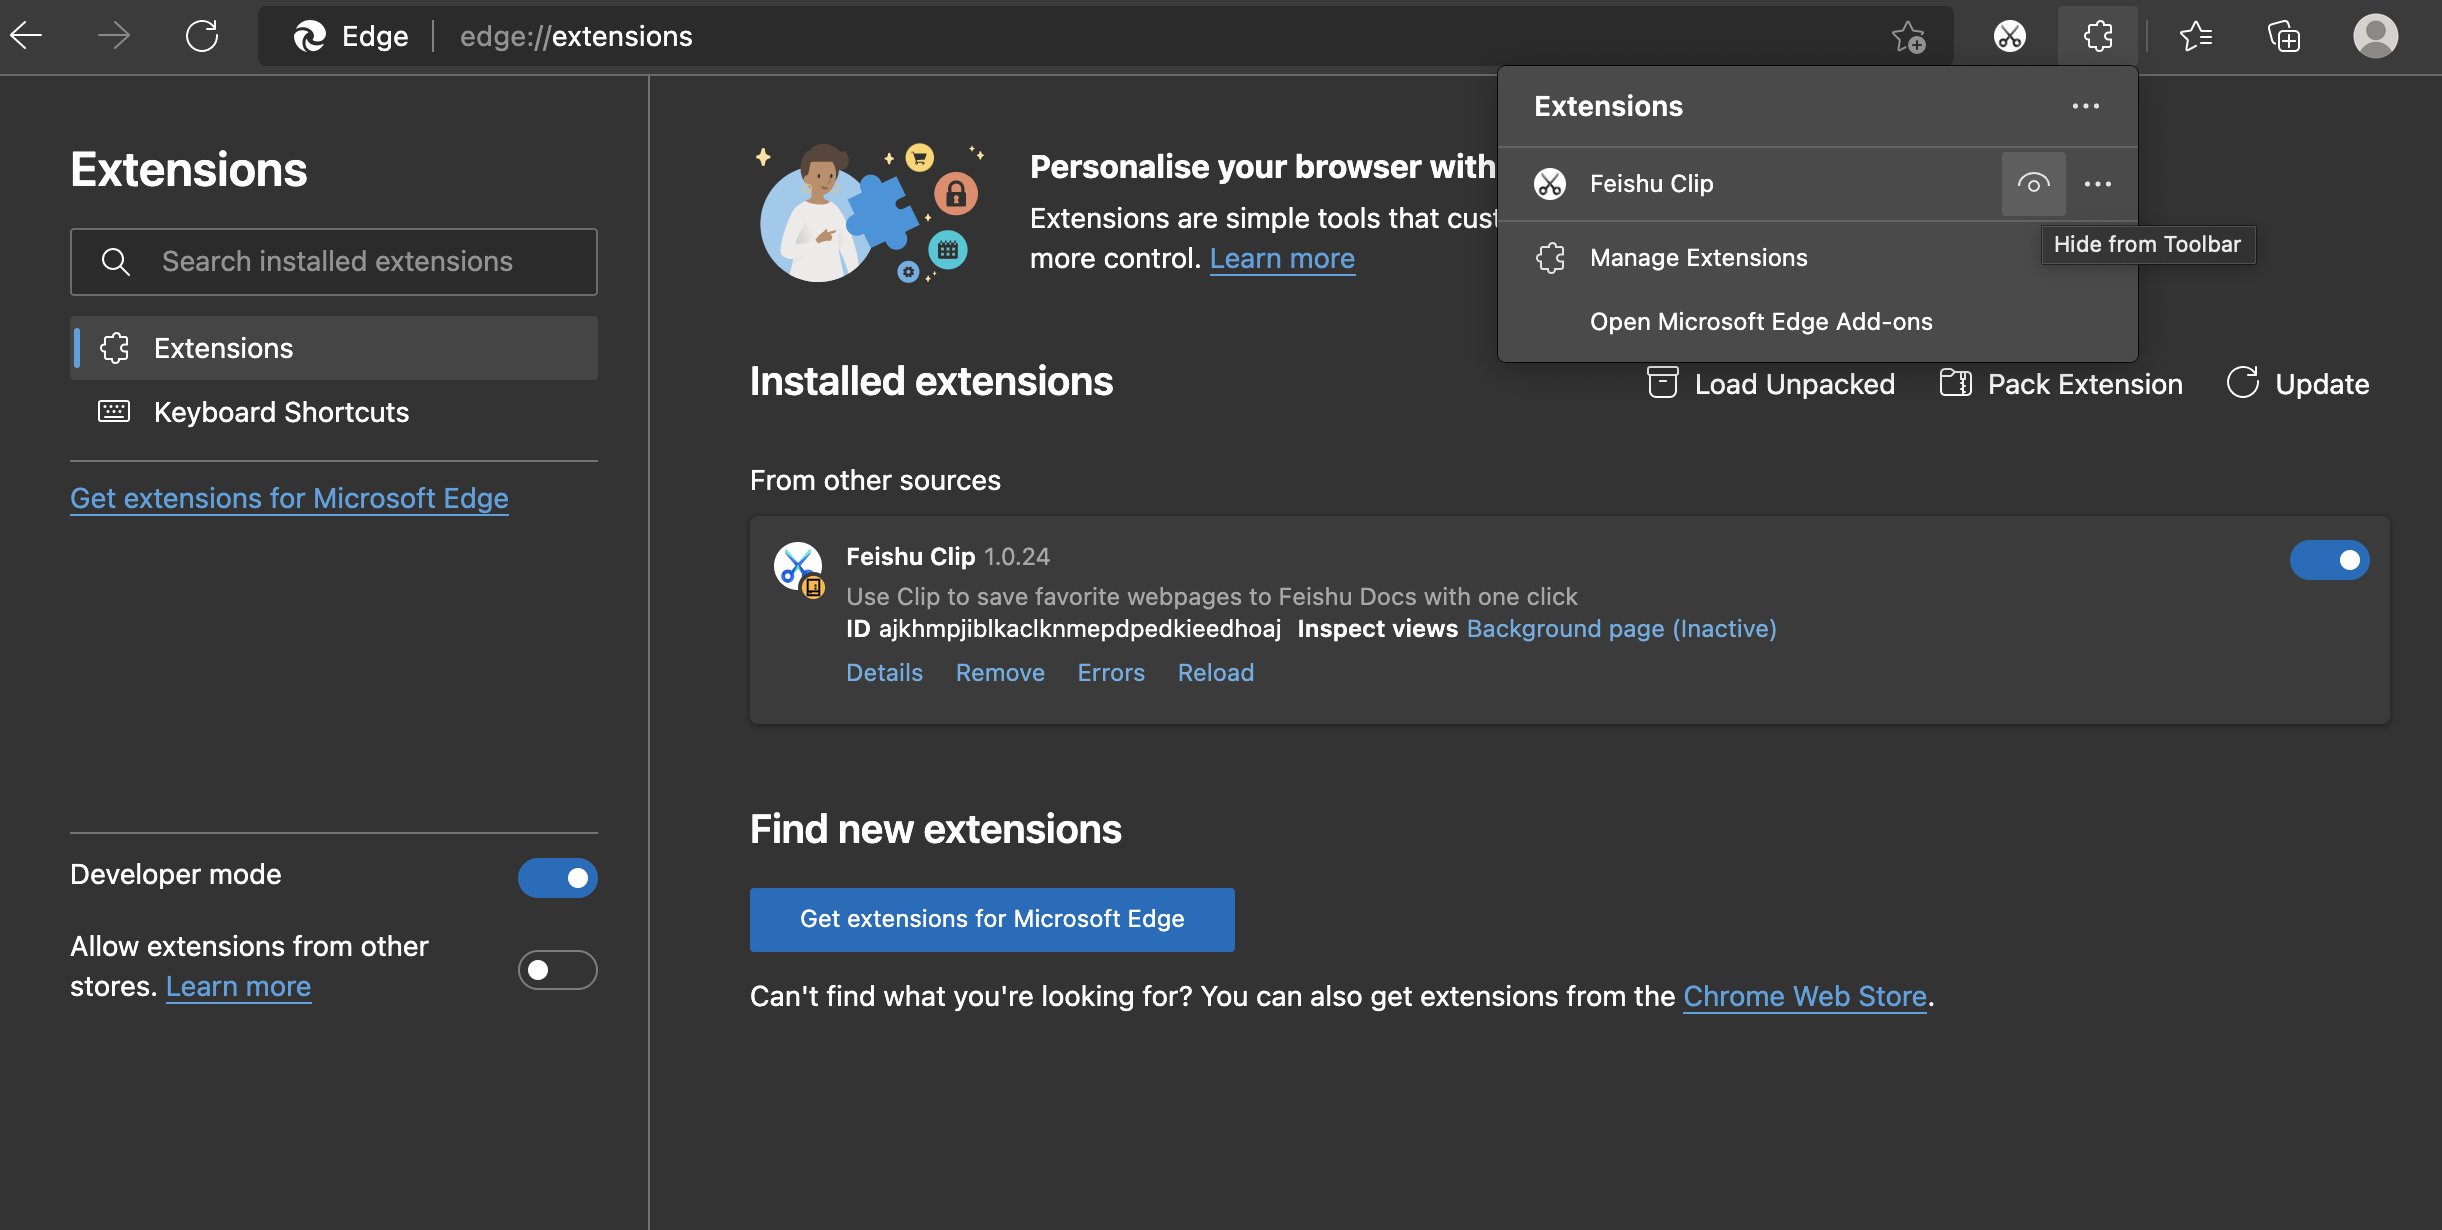Click Load Unpacked button
Screen dimensions: 2442x1230
click(x=1771, y=384)
